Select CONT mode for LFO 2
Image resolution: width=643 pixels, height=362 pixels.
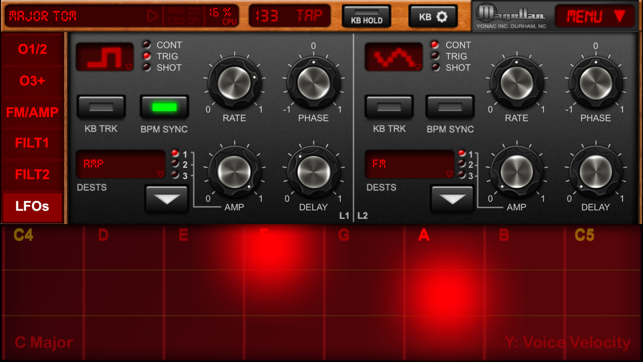(435, 44)
